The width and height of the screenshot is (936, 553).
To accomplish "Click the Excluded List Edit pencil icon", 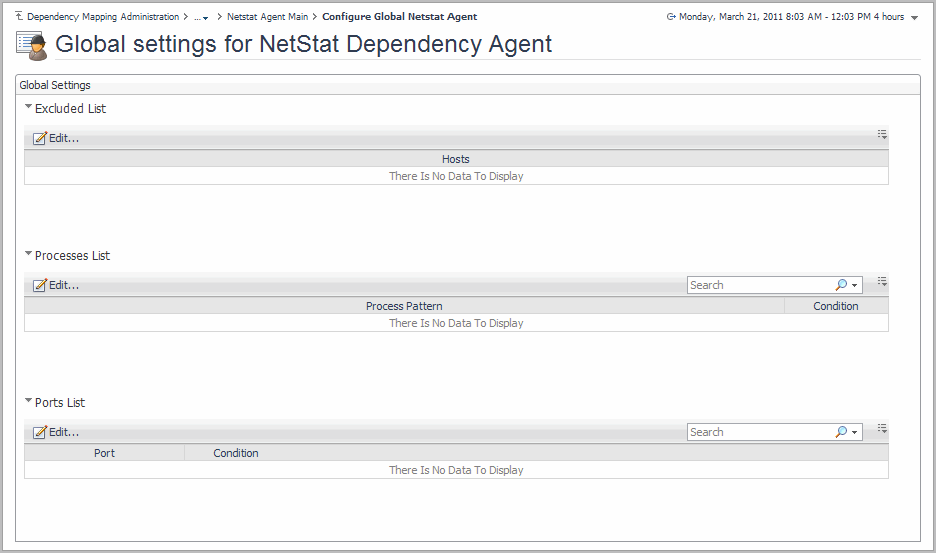I will [x=40, y=139].
